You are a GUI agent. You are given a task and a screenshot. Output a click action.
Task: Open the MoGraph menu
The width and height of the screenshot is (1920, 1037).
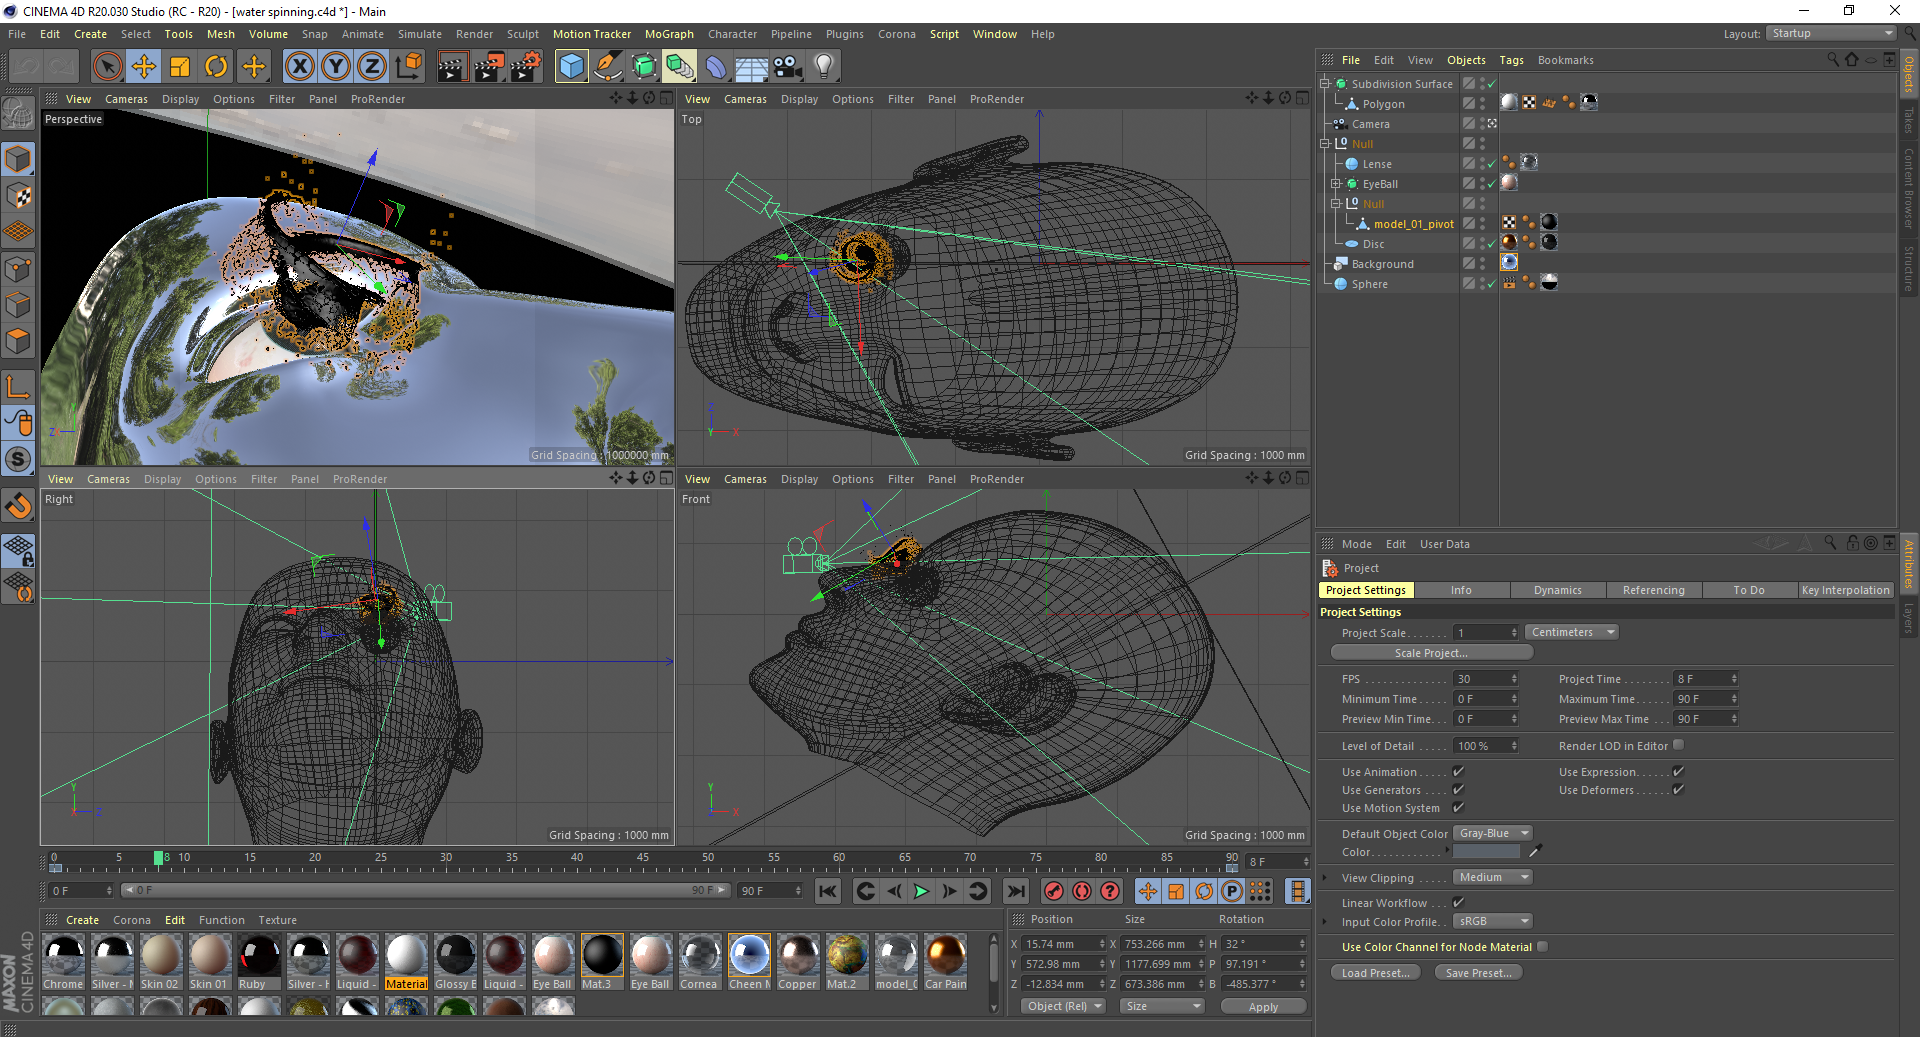(668, 34)
